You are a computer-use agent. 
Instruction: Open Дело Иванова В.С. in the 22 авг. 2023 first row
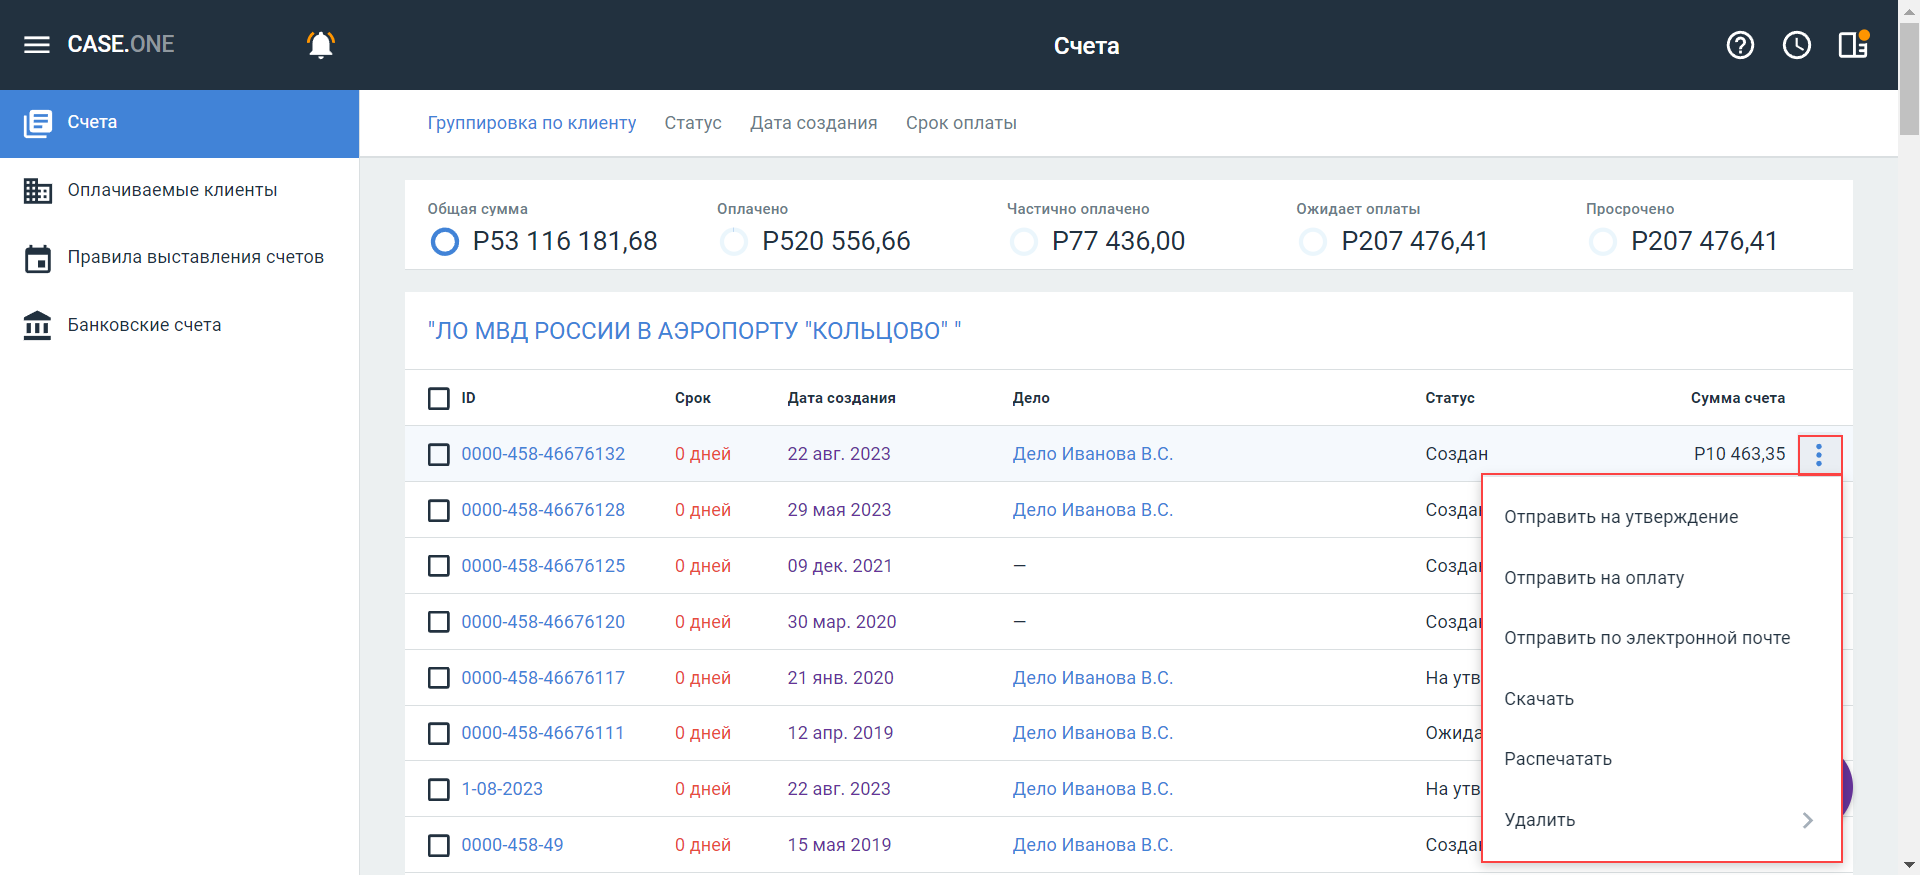(x=1092, y=454)
